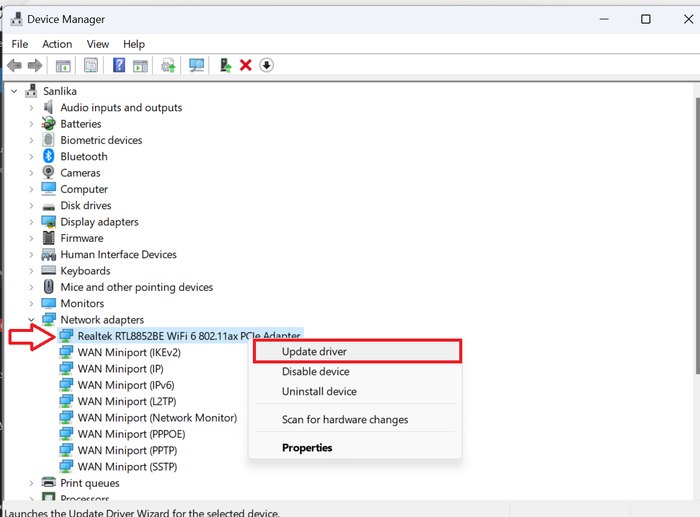700x517 pixels.
Task: Click the Mice pointing devices icon
Action: point(49,287)
